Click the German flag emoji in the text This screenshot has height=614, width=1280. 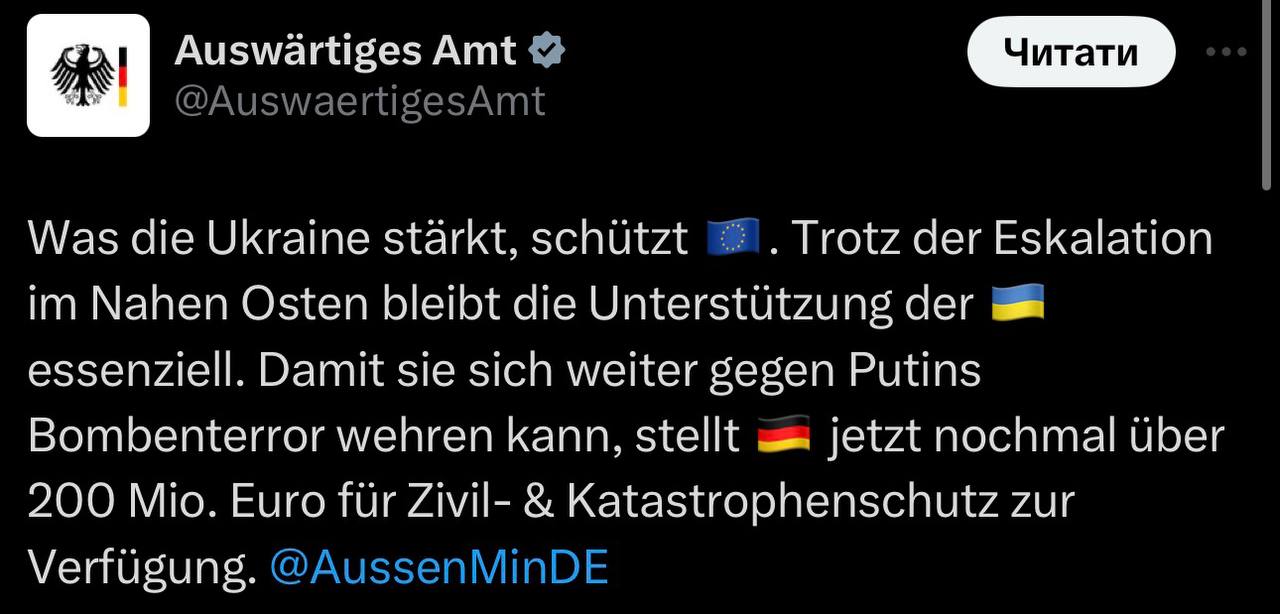784,436
